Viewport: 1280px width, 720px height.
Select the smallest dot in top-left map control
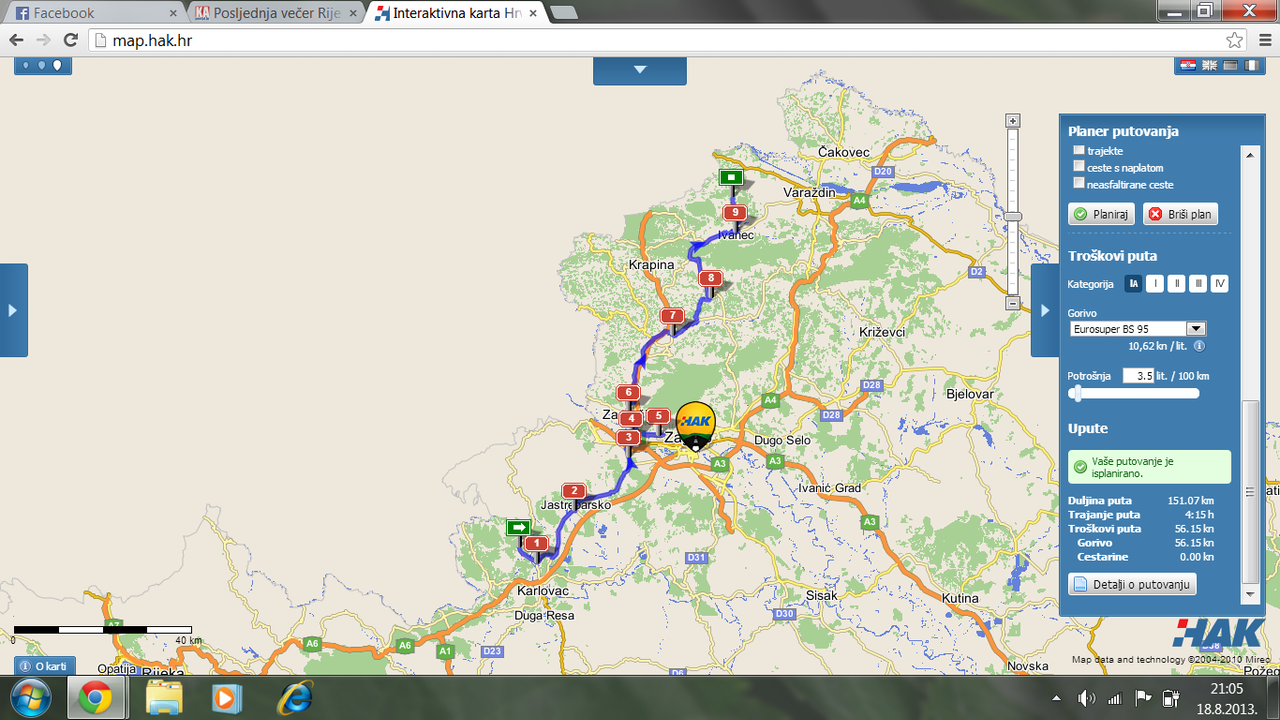26,65
